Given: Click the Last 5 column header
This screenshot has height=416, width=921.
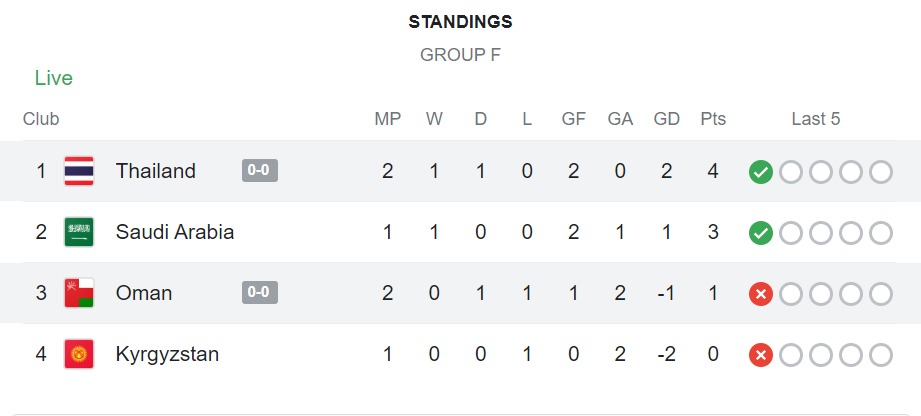Looking at the screenshot, I should point(816,119).
